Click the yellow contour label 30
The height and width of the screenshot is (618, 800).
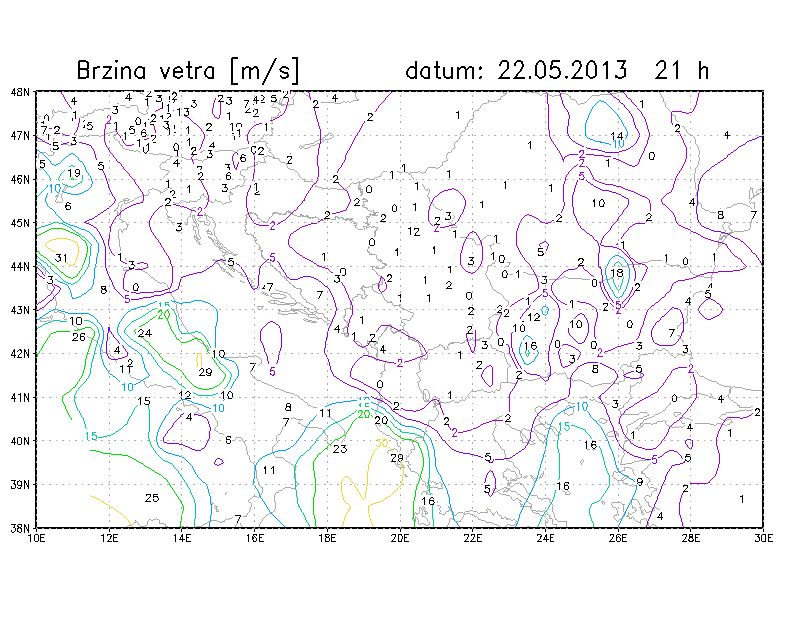click(x=381, y=444)
